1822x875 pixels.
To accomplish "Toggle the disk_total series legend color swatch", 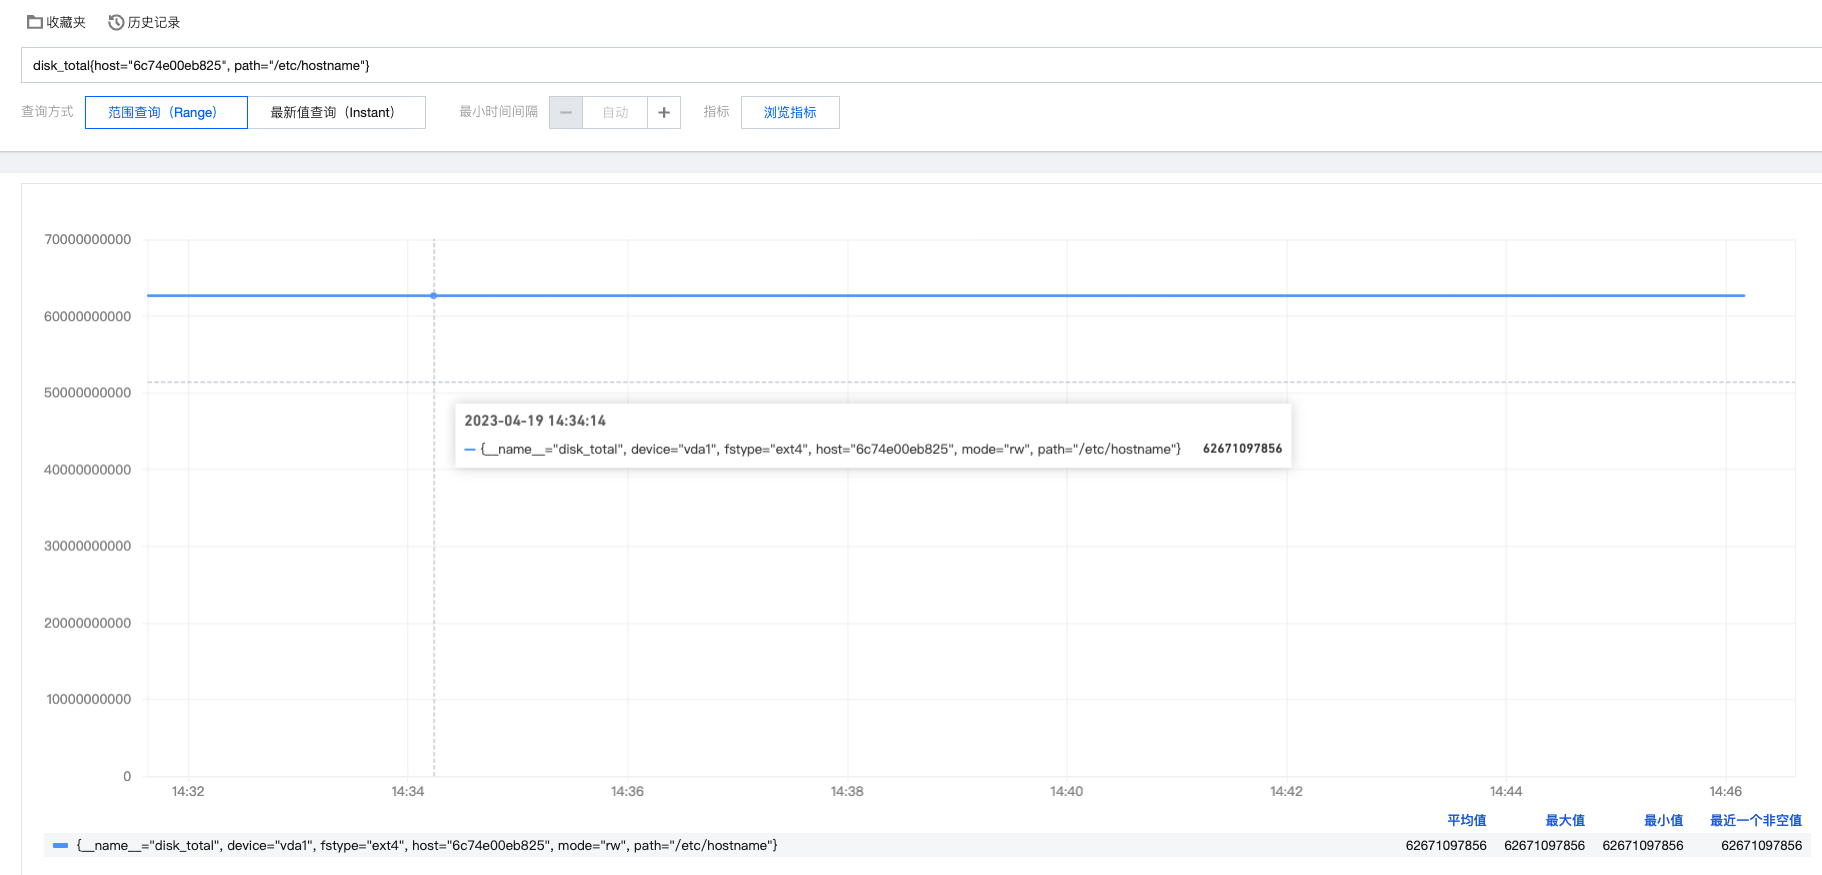I will coord(60,846).
